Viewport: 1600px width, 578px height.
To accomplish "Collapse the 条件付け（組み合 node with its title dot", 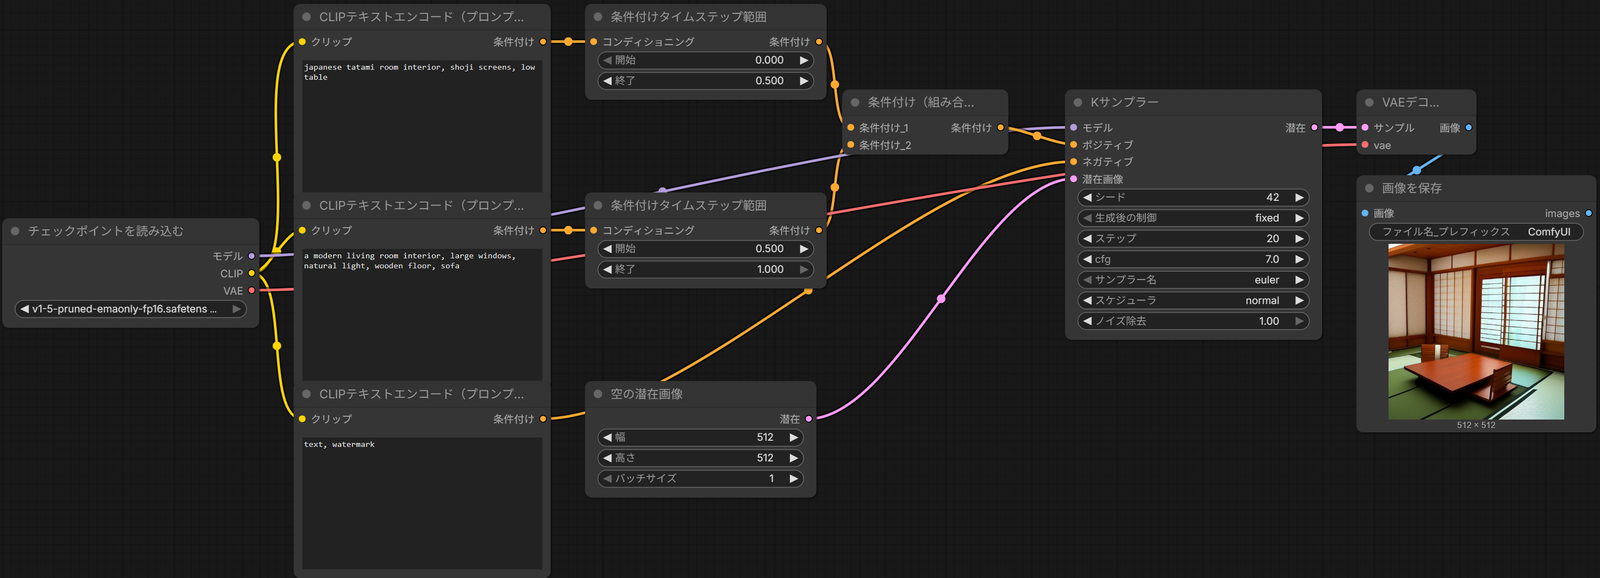I will (x=855, y=102).
